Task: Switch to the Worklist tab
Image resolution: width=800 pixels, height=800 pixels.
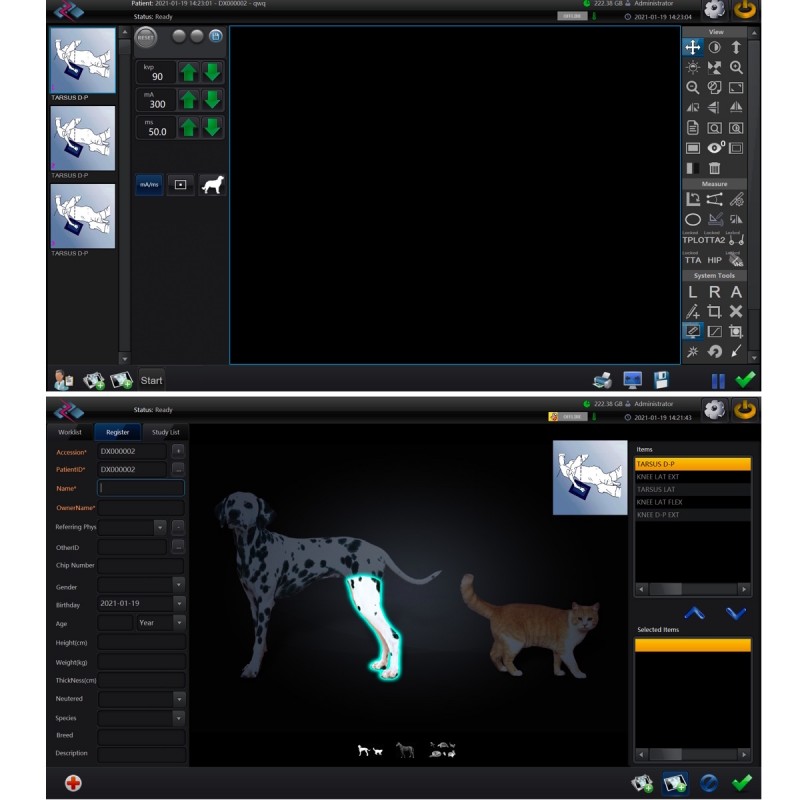Action: click(70, 432)
